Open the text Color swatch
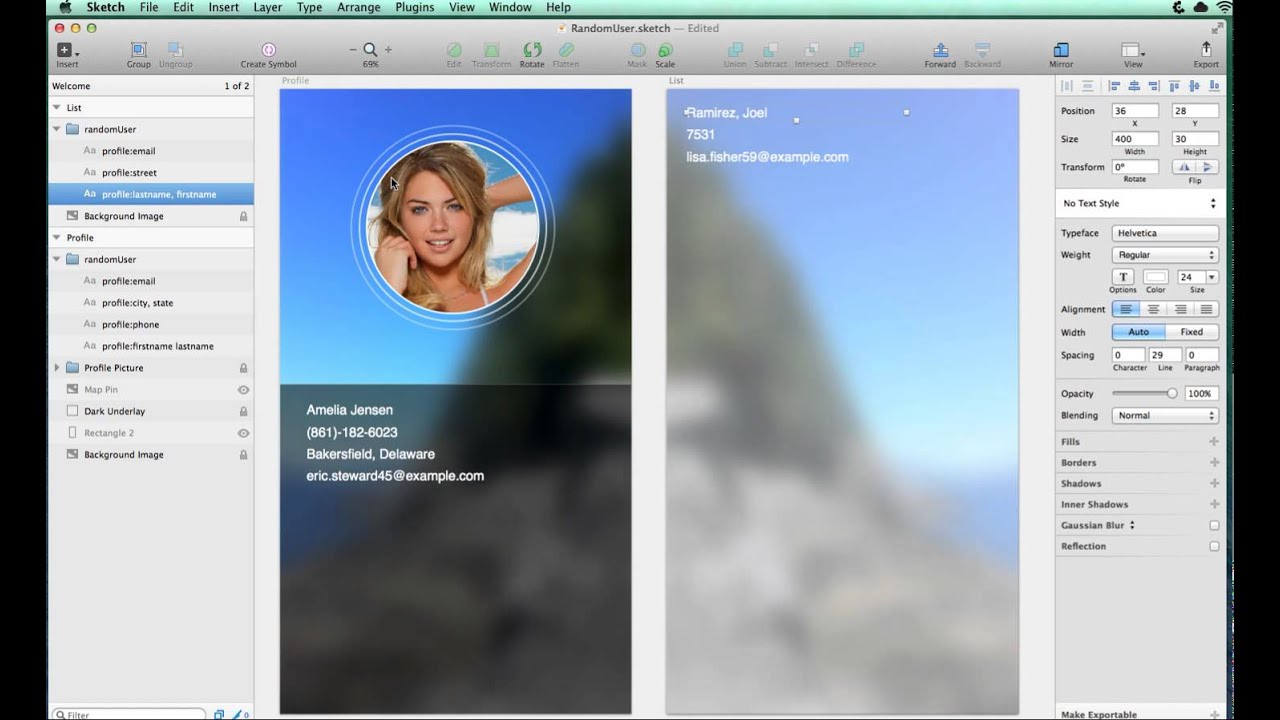This screenshot has width=1280, height=720. pos(1155,277)
